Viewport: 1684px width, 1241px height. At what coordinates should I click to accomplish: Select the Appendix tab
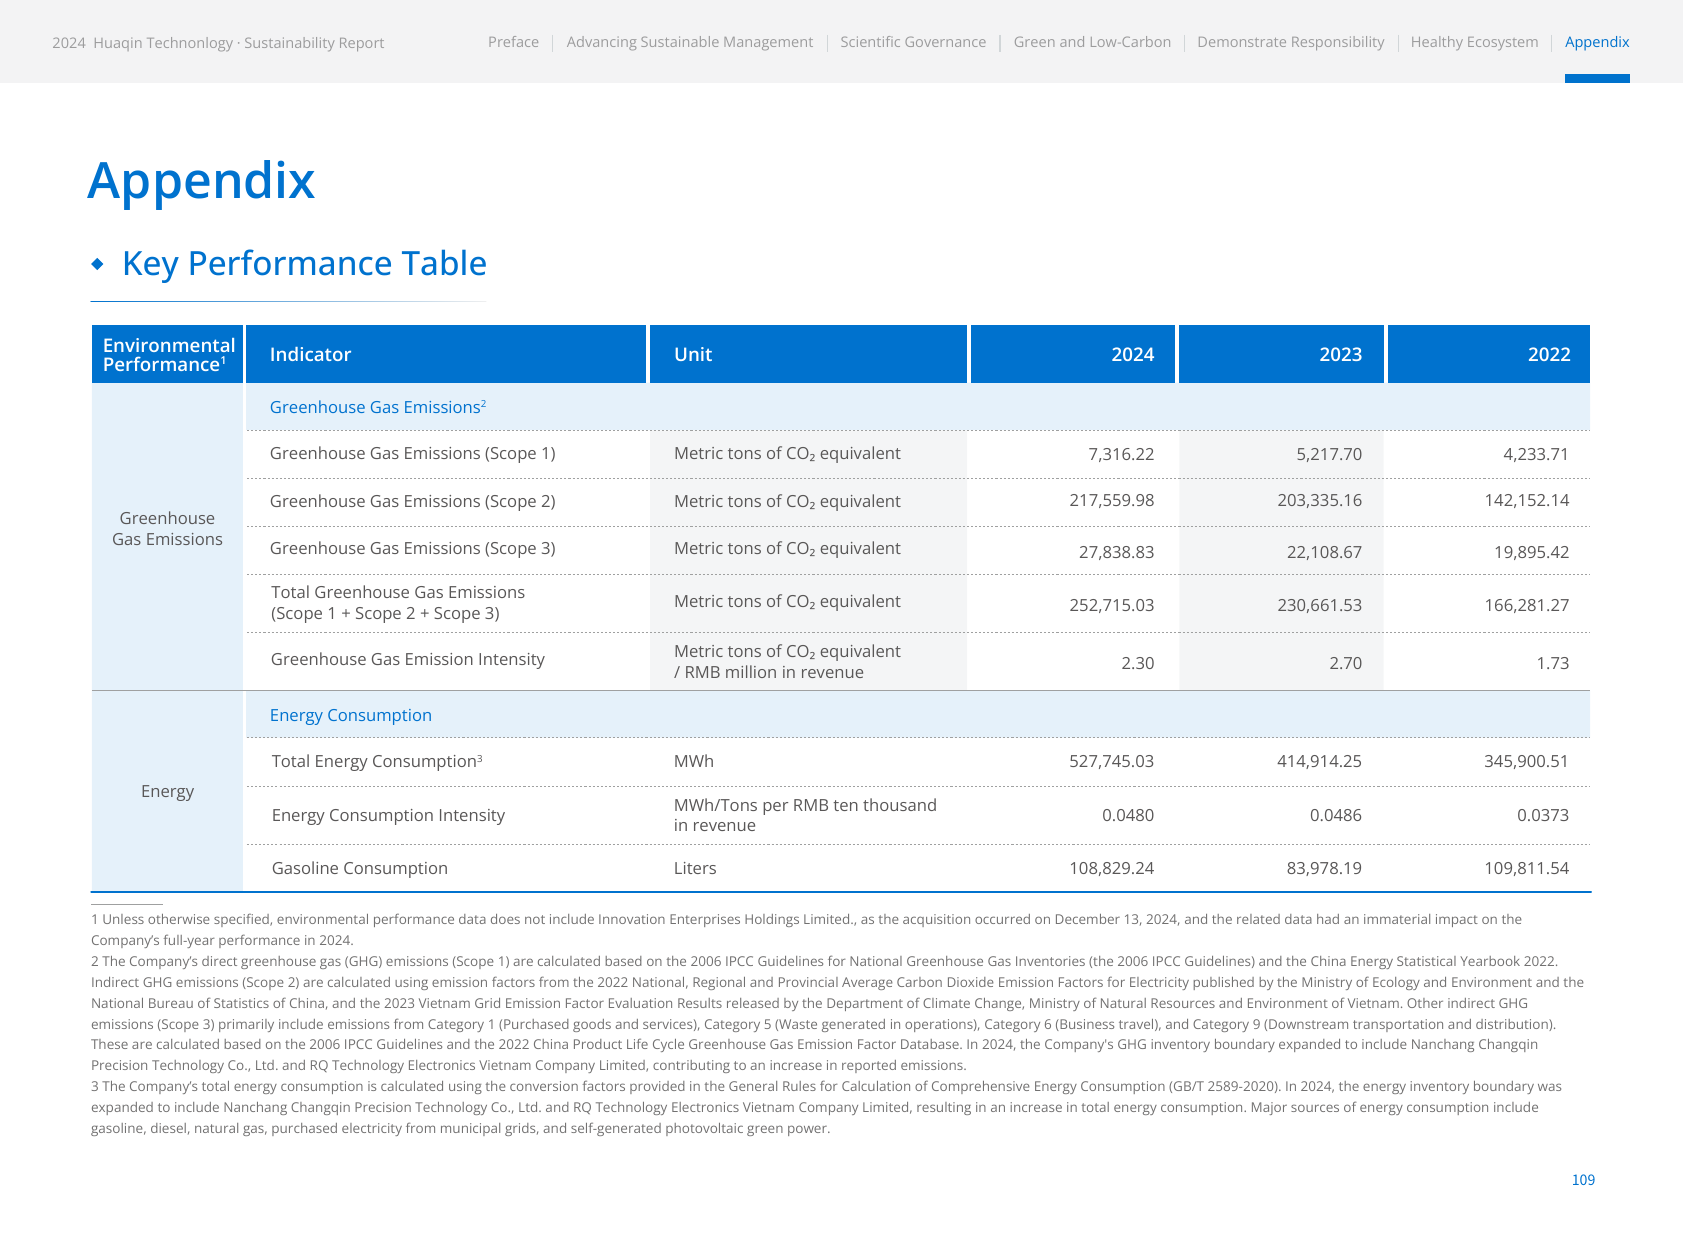1597,42
